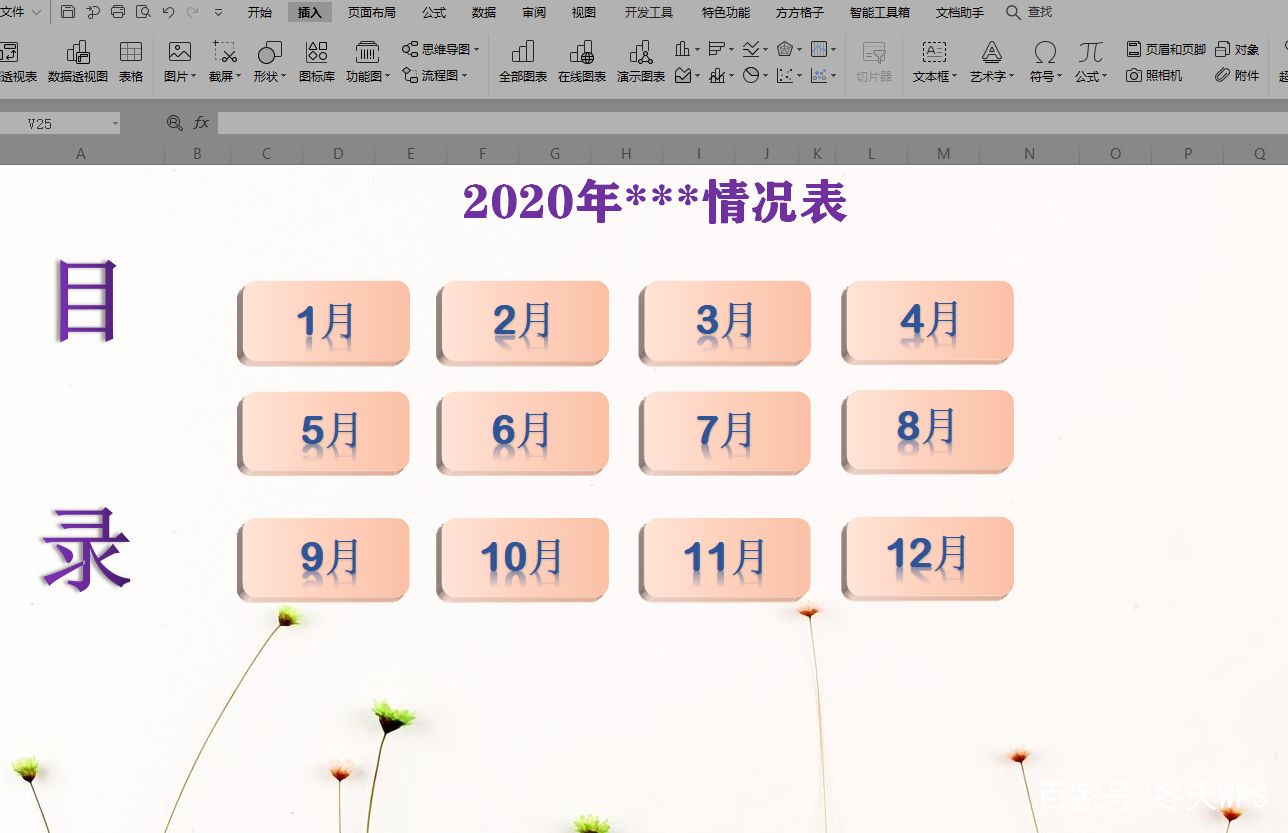Screen dimensions: 1288x833
Task: Select the column M header
Action: point(943,153)
